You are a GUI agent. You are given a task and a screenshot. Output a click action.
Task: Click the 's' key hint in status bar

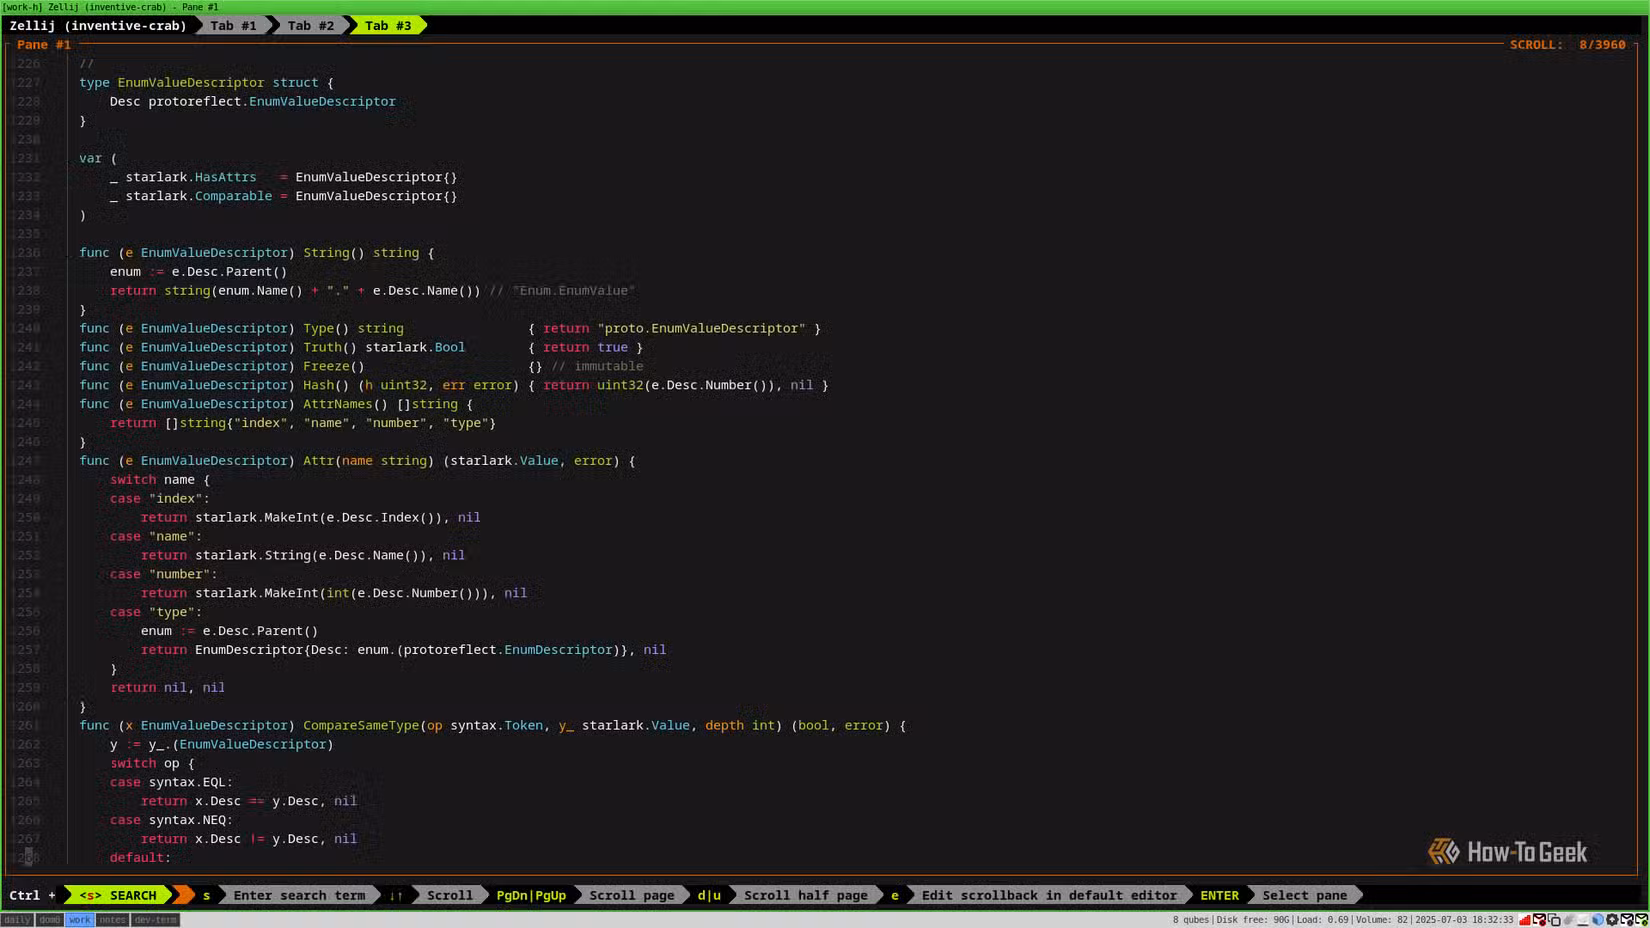[206, 896]
